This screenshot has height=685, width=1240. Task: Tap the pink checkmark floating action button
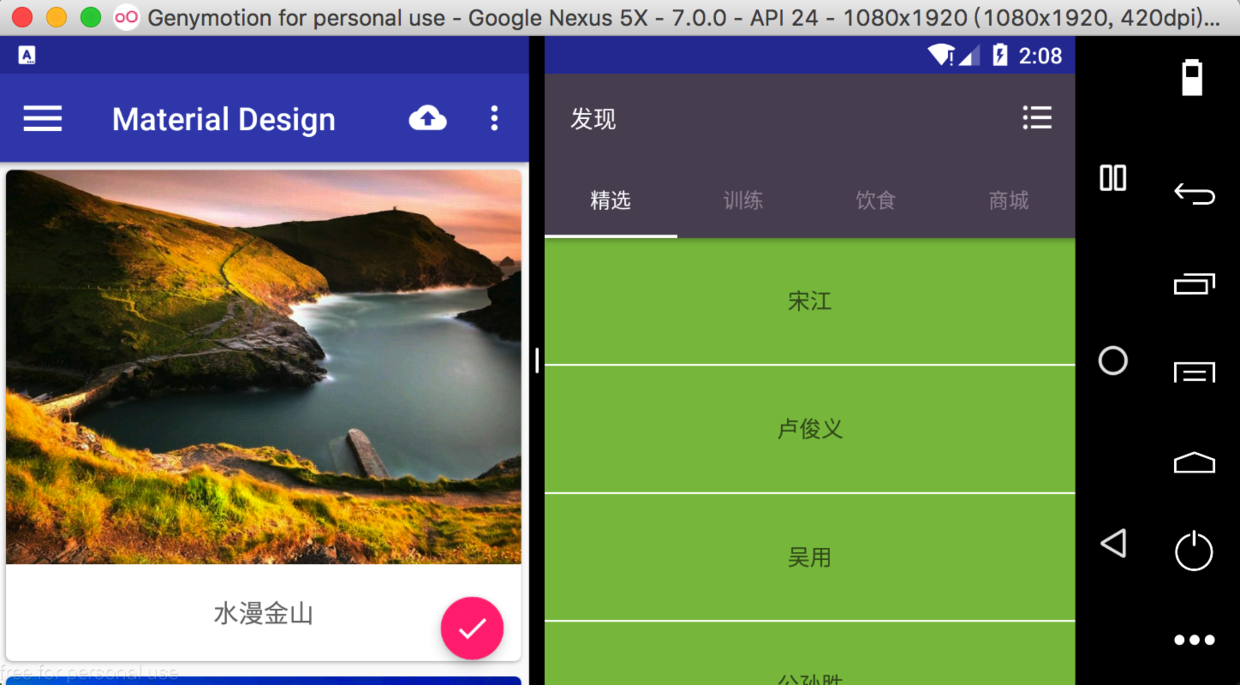click(472, 628)
